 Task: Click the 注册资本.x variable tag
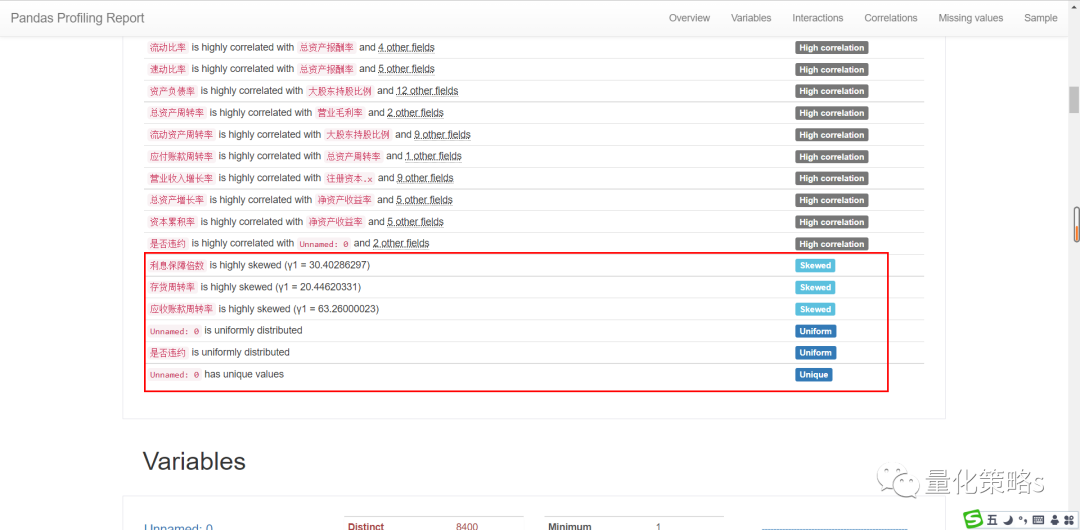click(x=349, y=179)
